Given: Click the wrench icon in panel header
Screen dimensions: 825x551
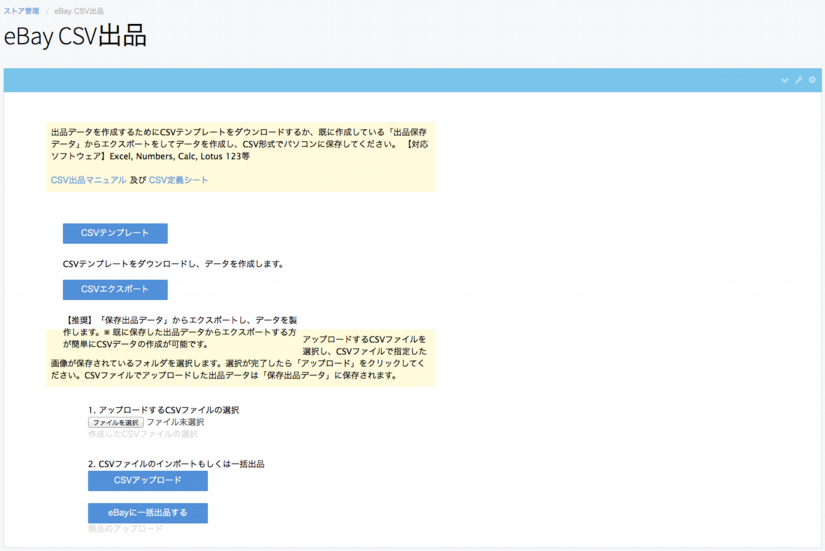Looking at the screenshot, I should click(799, 80).
